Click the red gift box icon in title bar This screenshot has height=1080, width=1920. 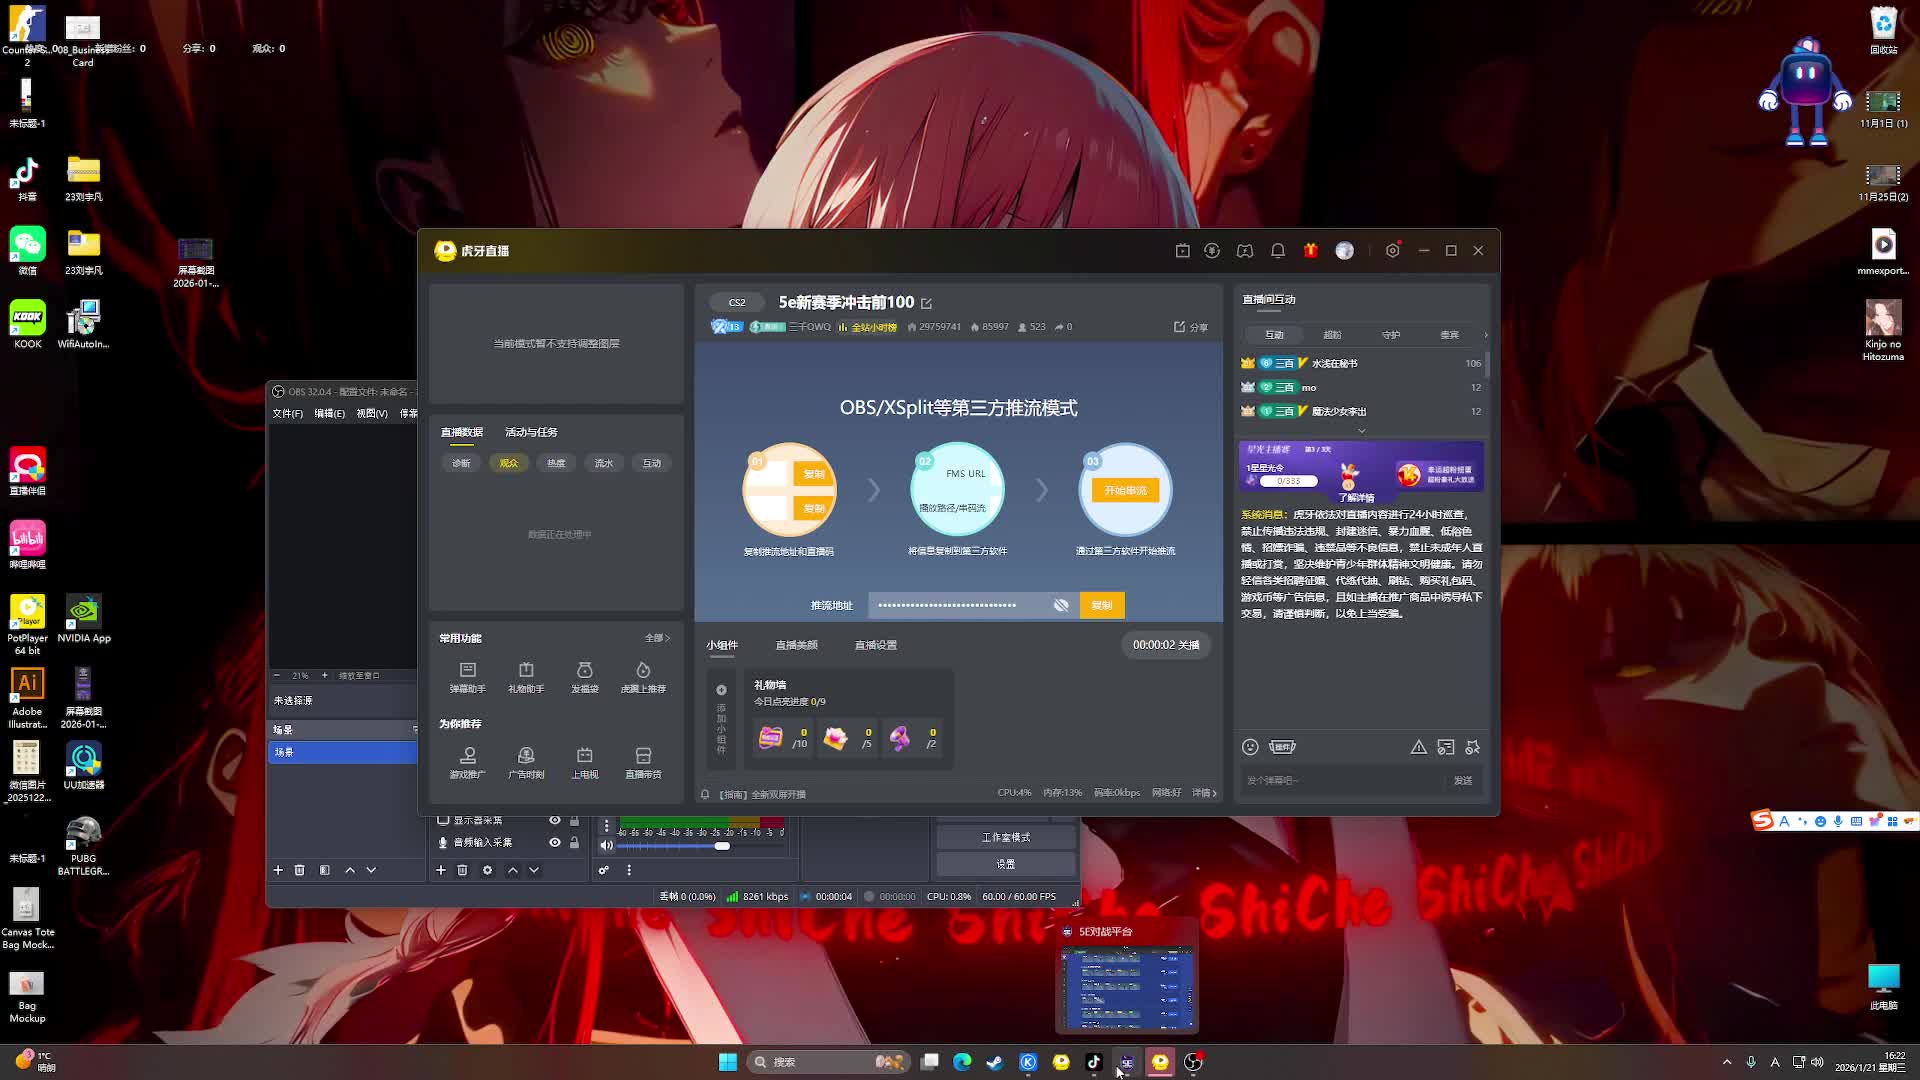1310,251
